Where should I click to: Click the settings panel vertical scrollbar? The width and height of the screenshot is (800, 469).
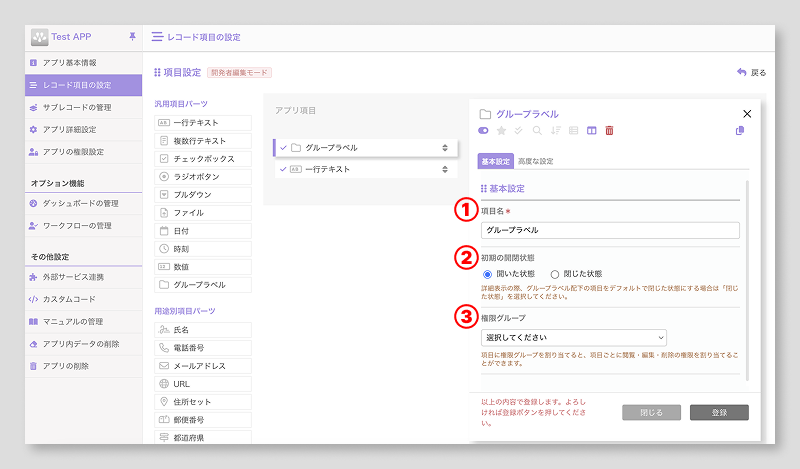[747, 281]
